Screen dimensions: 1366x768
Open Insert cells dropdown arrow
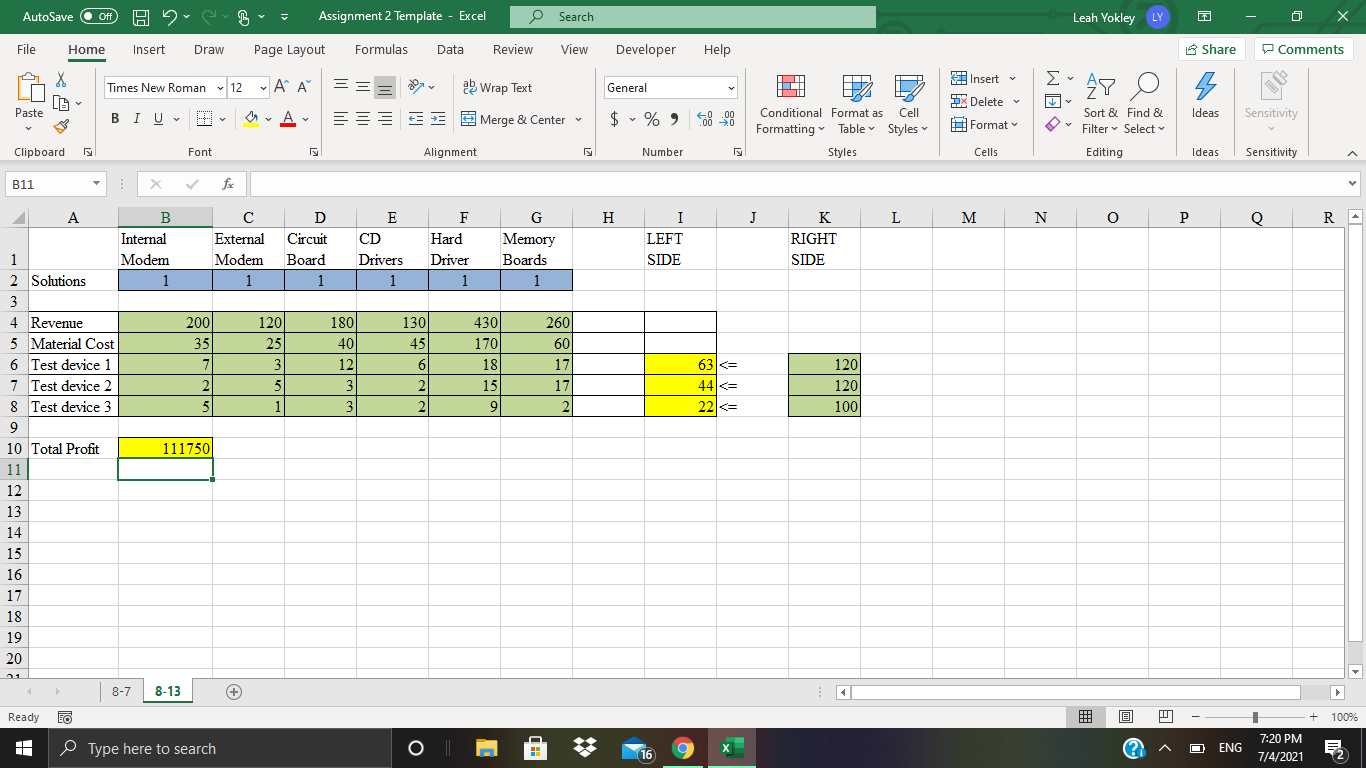[1012, 79]
